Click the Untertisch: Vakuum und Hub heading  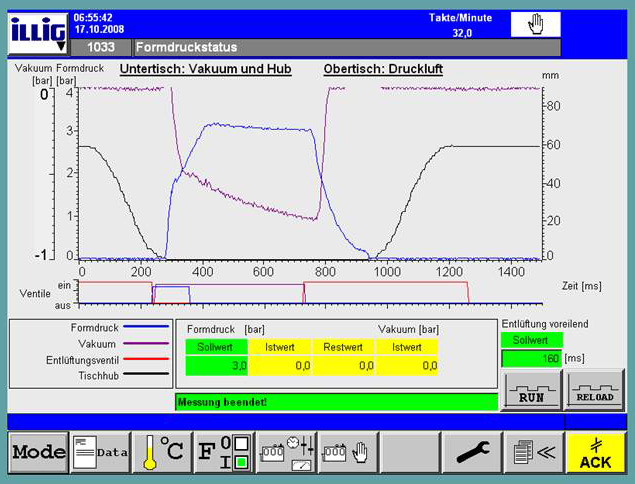pyautogui.click(x=206, y=69)
